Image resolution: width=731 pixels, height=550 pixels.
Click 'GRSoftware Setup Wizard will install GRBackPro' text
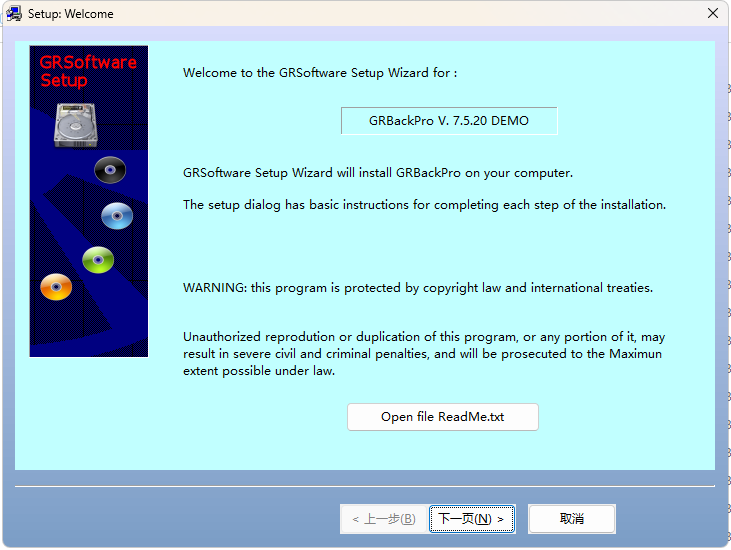[378, 173]
